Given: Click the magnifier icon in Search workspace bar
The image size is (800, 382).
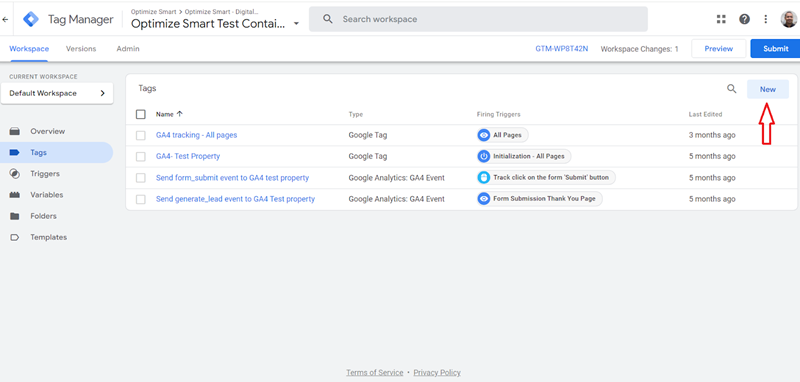Looking at the screenshot, I should coord(328,19).
